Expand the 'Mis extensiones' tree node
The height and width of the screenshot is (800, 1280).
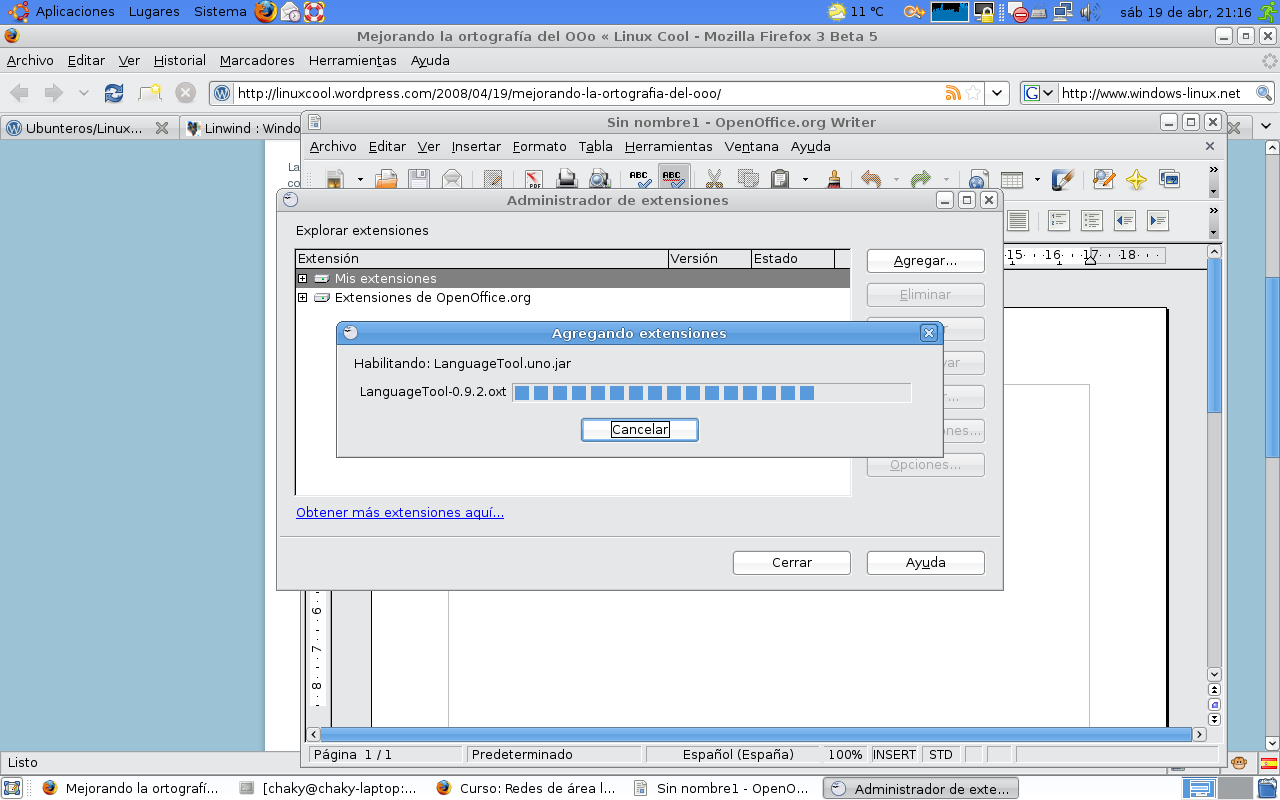click(303, 279)
